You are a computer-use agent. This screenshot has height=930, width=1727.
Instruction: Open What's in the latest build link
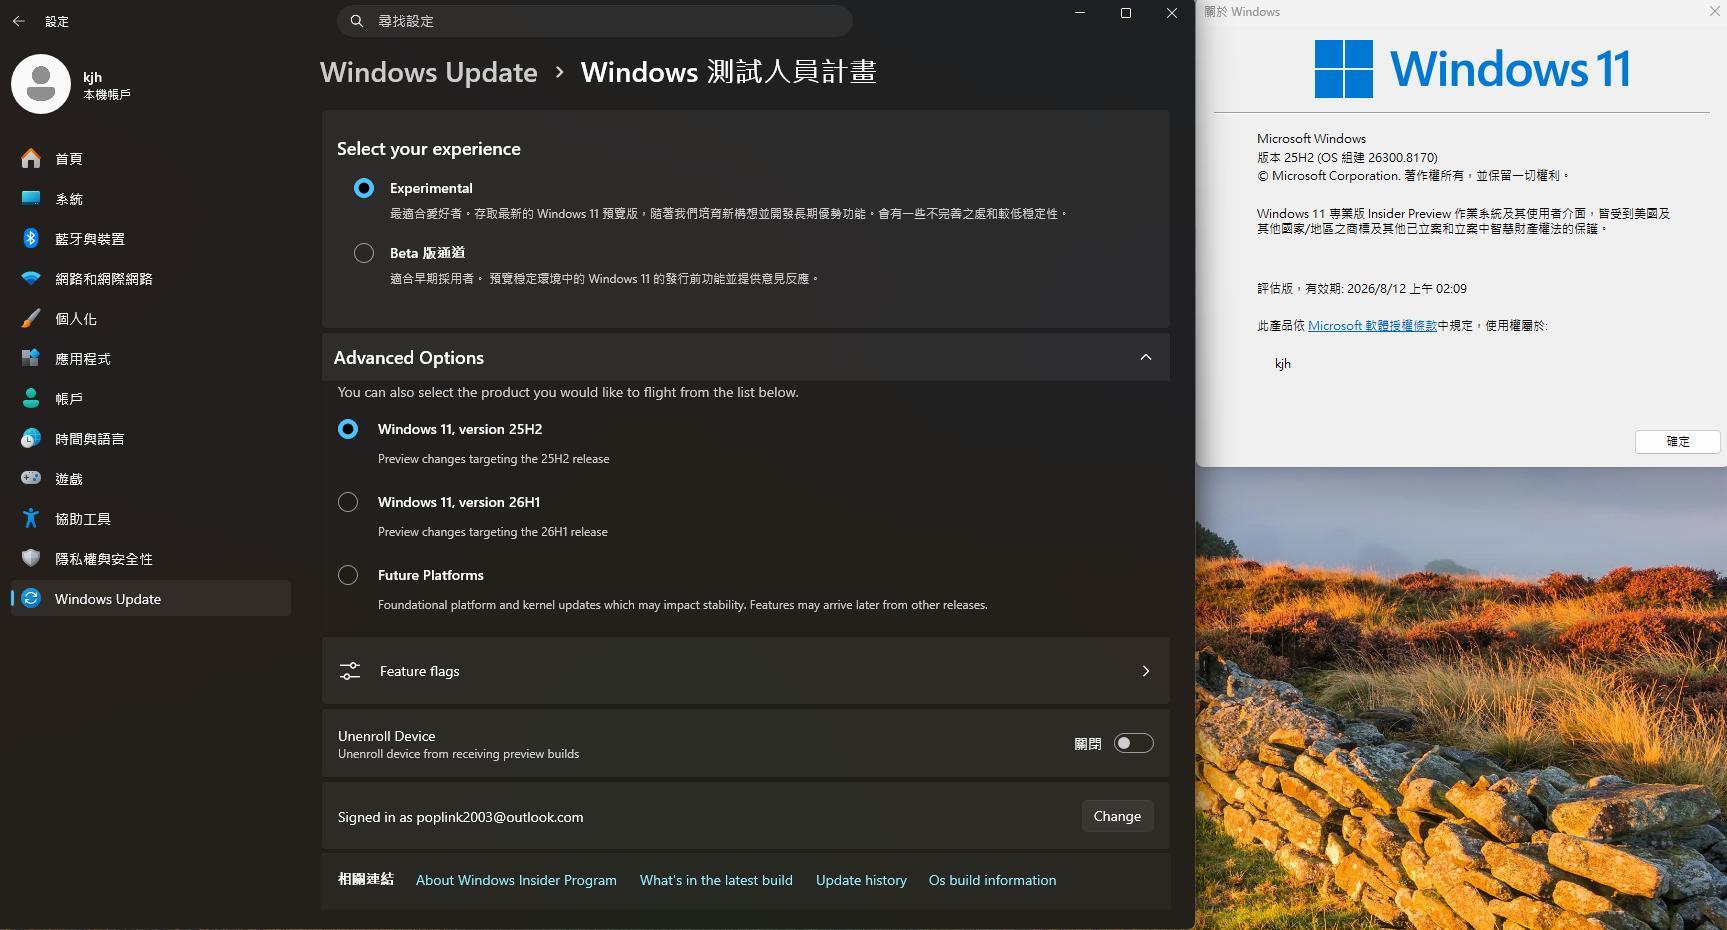[x=716, y=880]
